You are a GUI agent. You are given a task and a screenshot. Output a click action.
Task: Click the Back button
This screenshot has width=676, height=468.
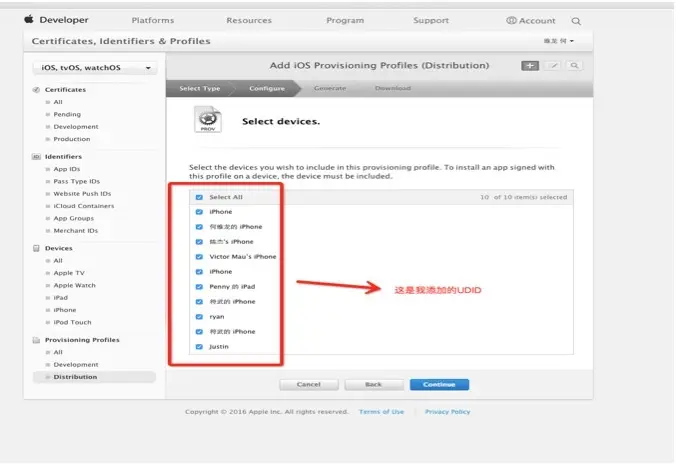pyautogui.click(x=374, y=384)
